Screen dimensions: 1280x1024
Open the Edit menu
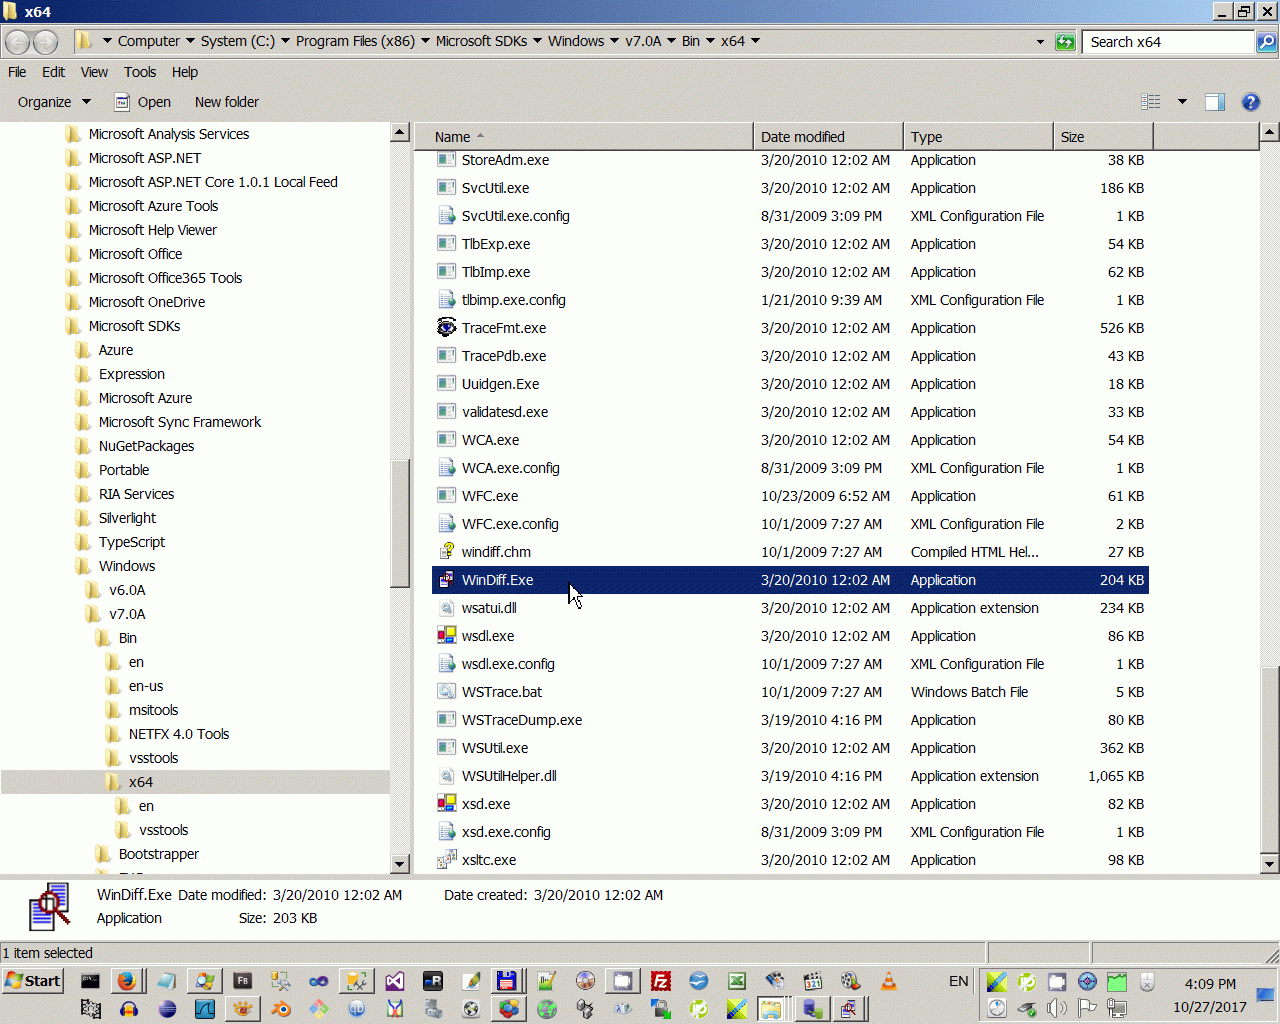(x=53, y=72)
